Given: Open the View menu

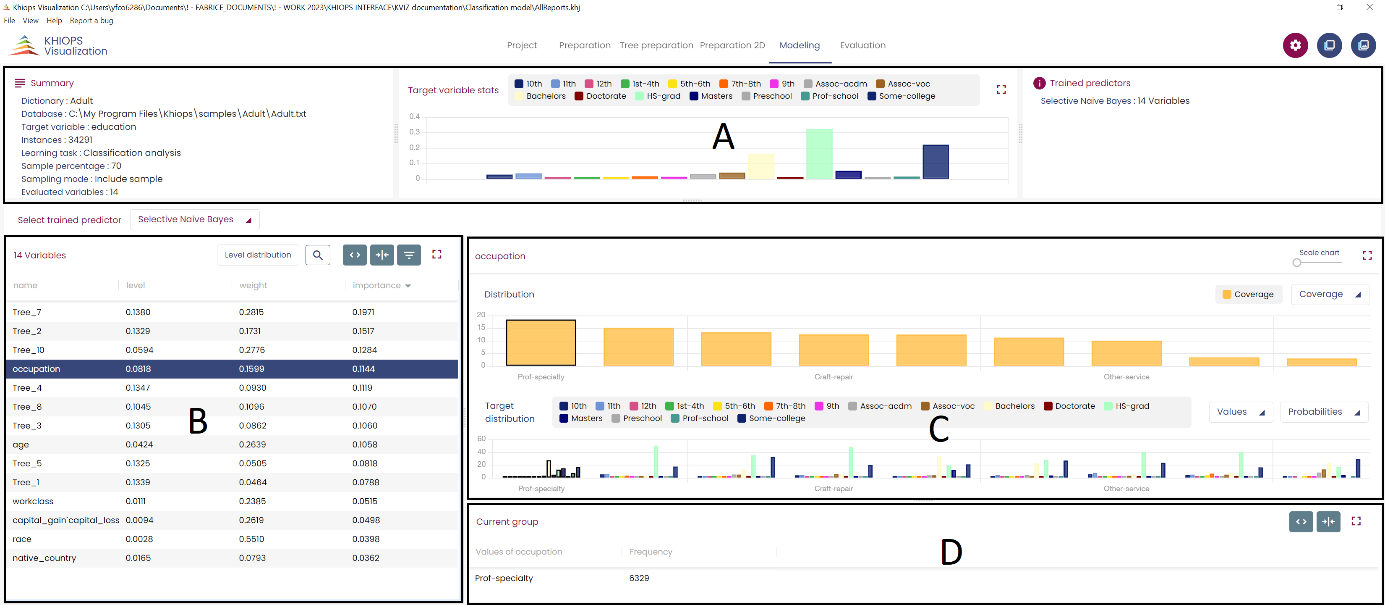Looking at the screenshot, I should point(31,20).
